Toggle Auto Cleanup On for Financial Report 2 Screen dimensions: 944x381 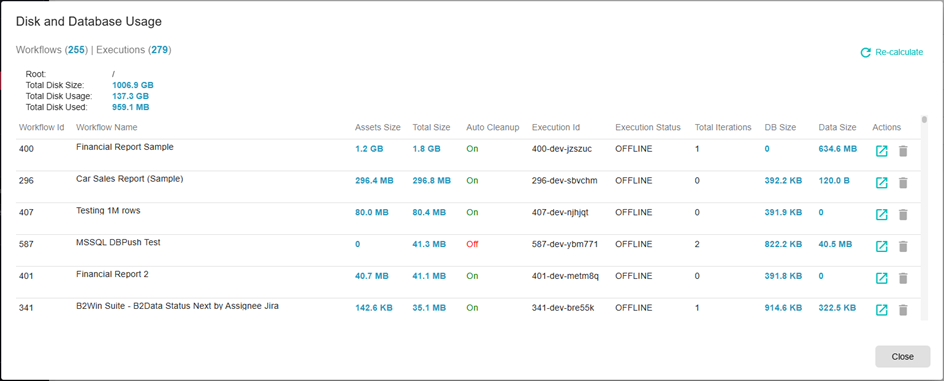[472, 276]
